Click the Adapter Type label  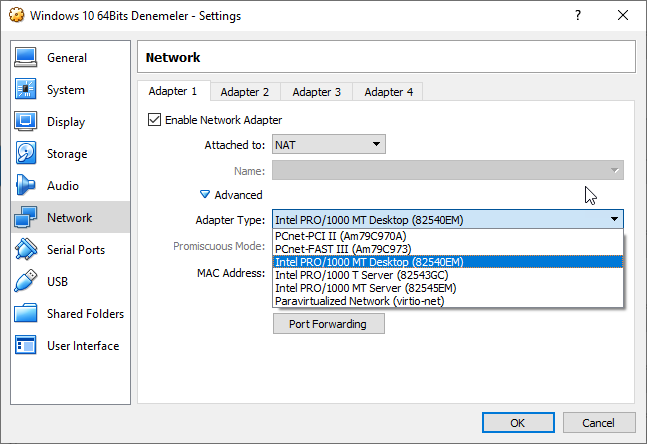point(230,220)
